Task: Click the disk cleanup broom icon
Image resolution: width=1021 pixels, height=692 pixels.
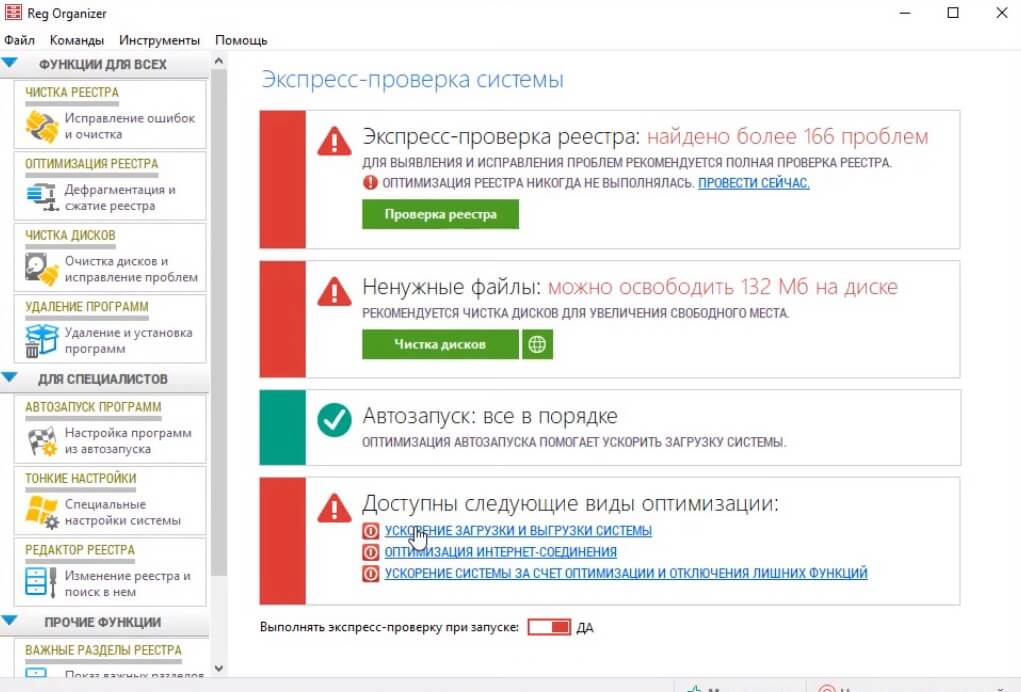Action: click(x=42, y=269)
